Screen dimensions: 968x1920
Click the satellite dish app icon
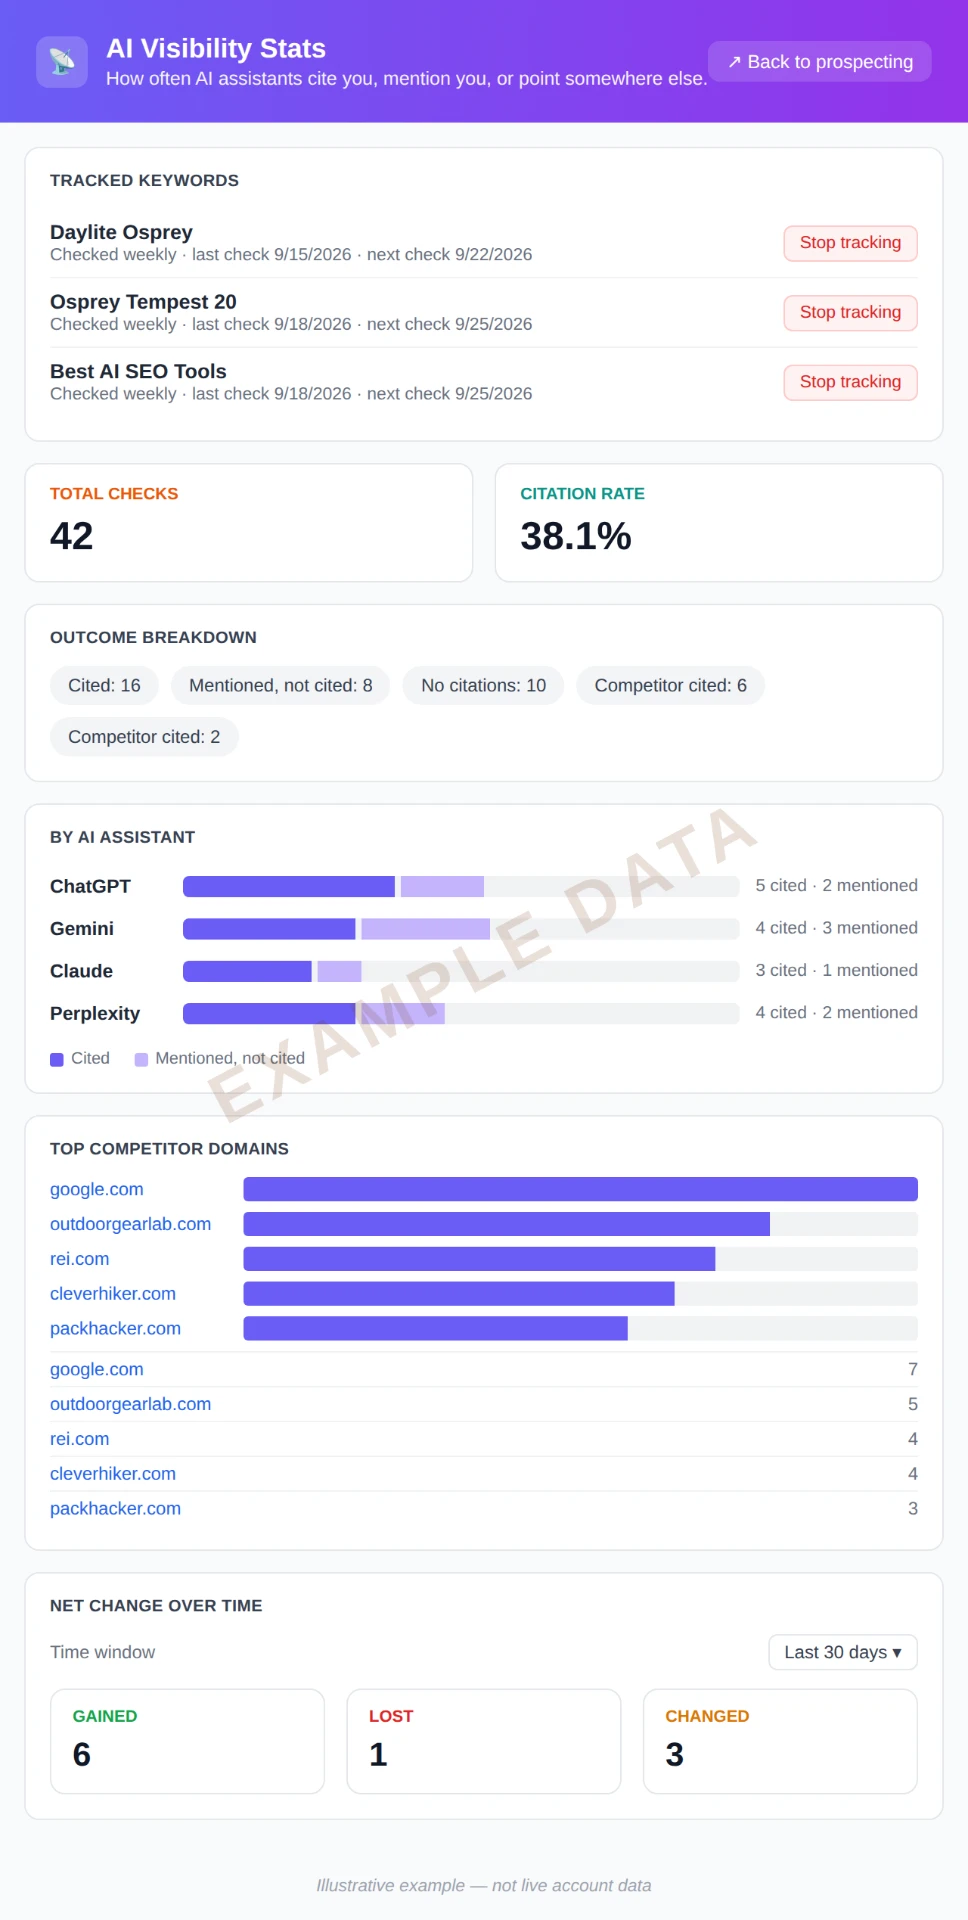(62, 62)
